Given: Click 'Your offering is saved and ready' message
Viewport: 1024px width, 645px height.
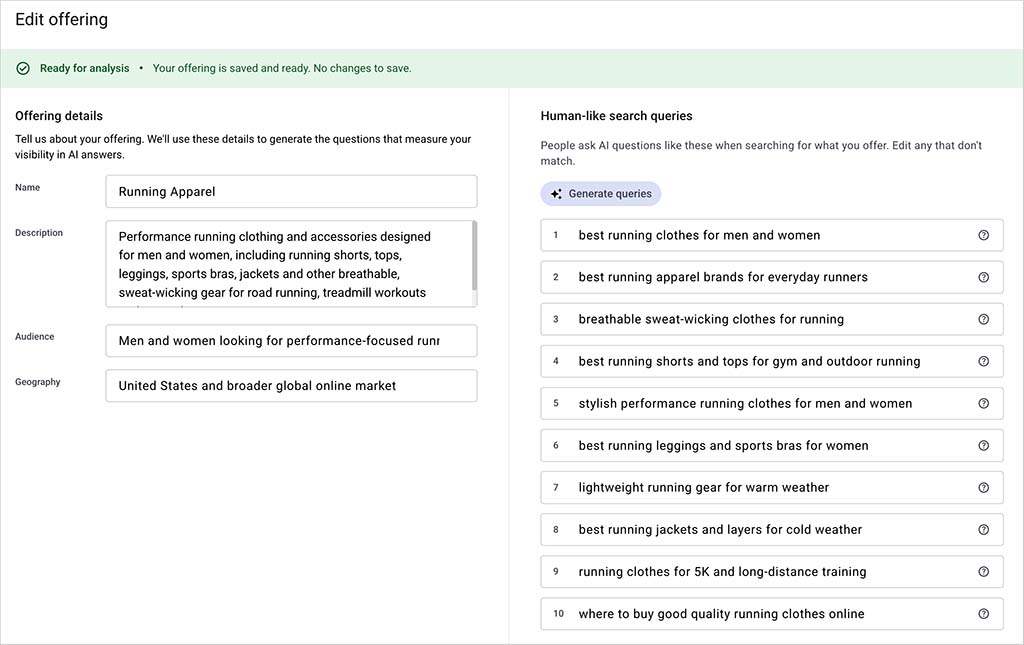Looking at the screenshot, I should point(282,69).
